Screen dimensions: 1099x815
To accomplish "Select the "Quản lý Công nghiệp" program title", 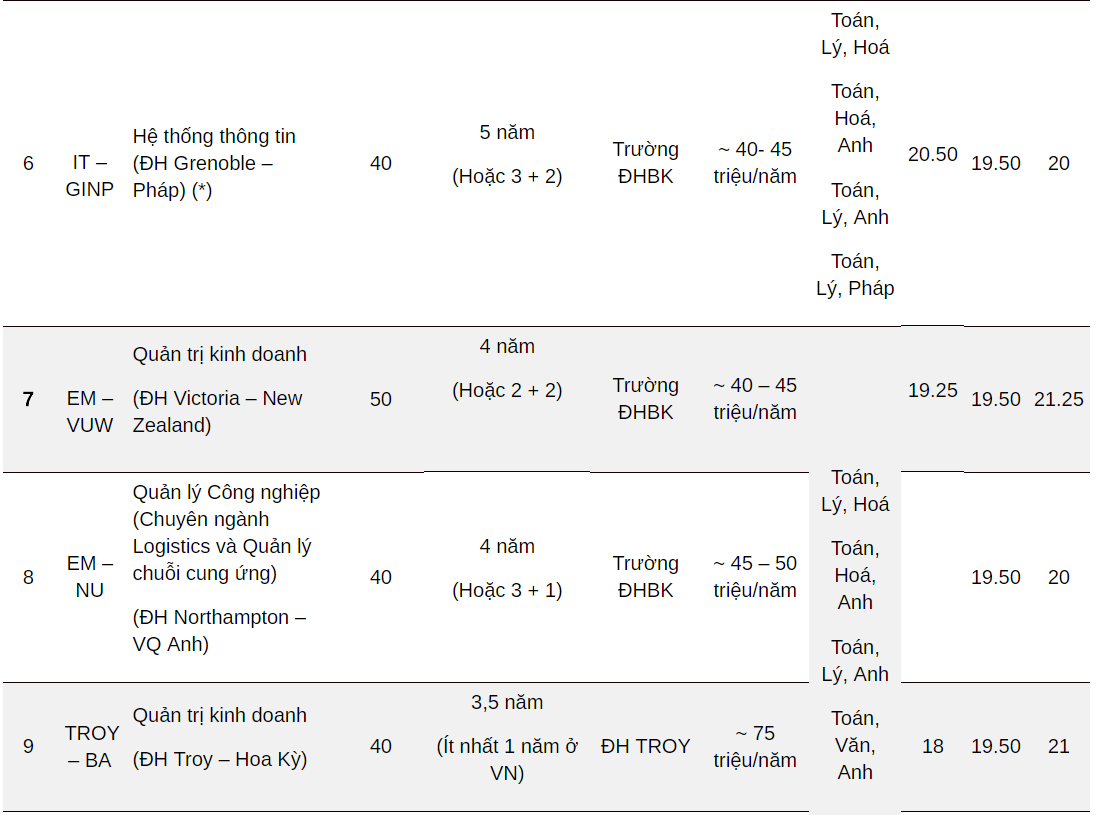I will pyautogui.click(x=226, y=492).
